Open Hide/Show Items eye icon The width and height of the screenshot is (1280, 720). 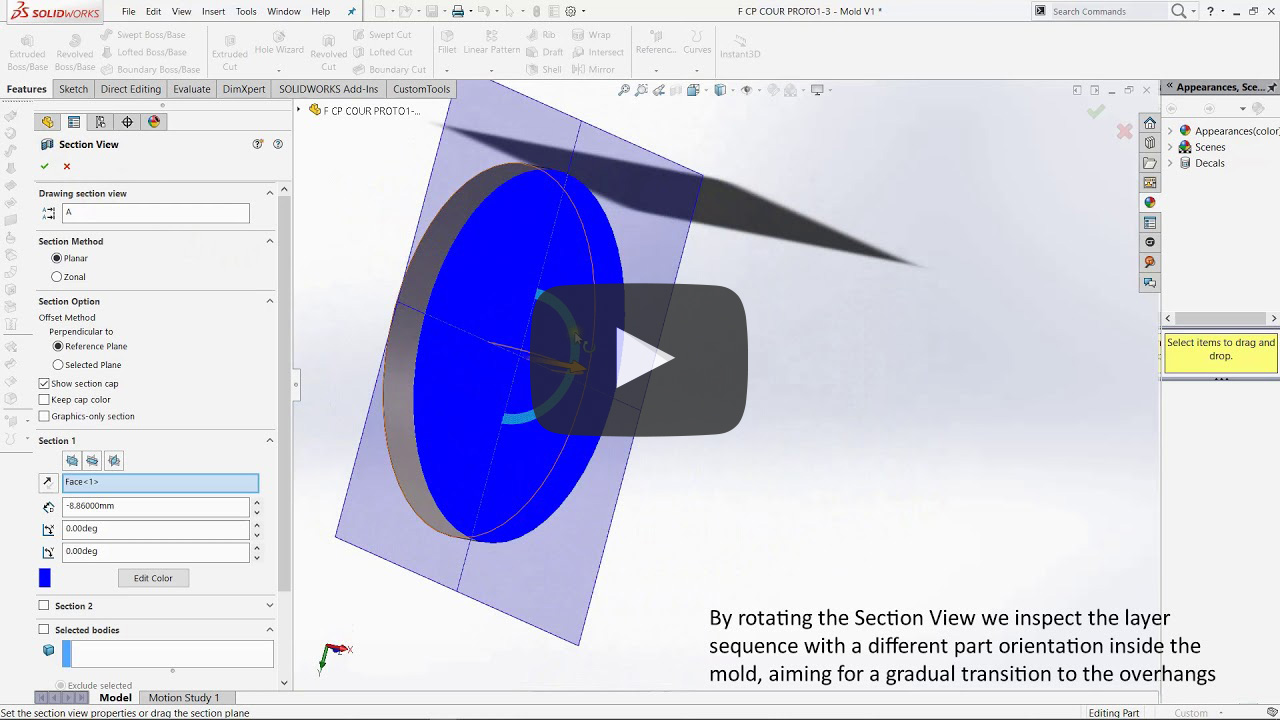click(746, 90)
